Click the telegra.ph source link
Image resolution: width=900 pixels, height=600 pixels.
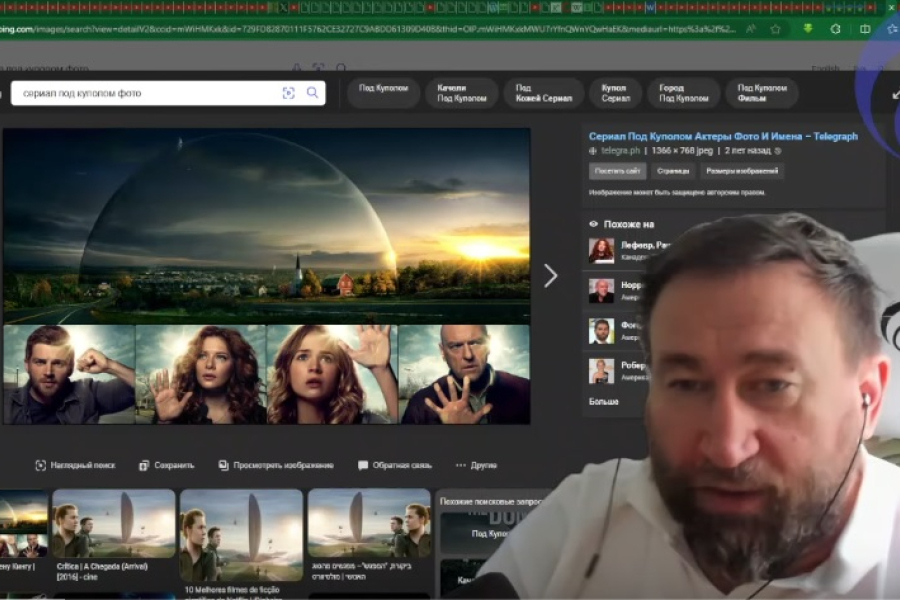[620, 150]
